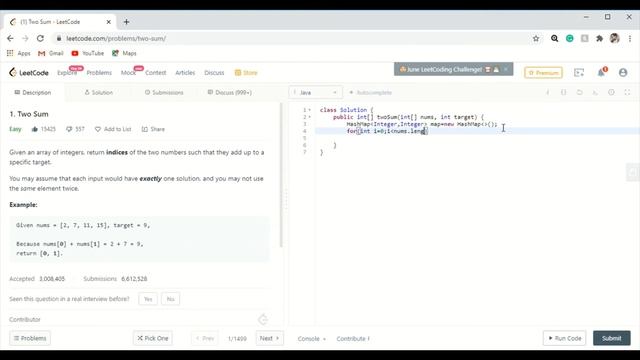Screen dimensions: 640x360
Task: Open the green Grammarly extension icon
Action: (x=570, y=38)
